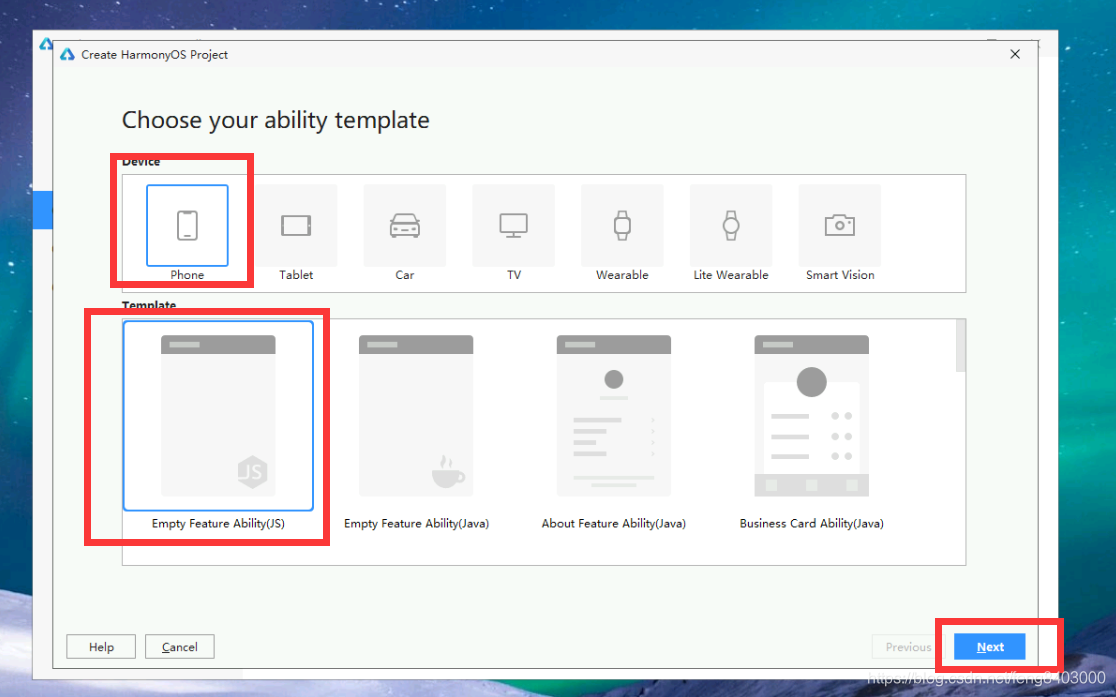Select the Phone device icon
1116x697 pixels.
point(187,225)
